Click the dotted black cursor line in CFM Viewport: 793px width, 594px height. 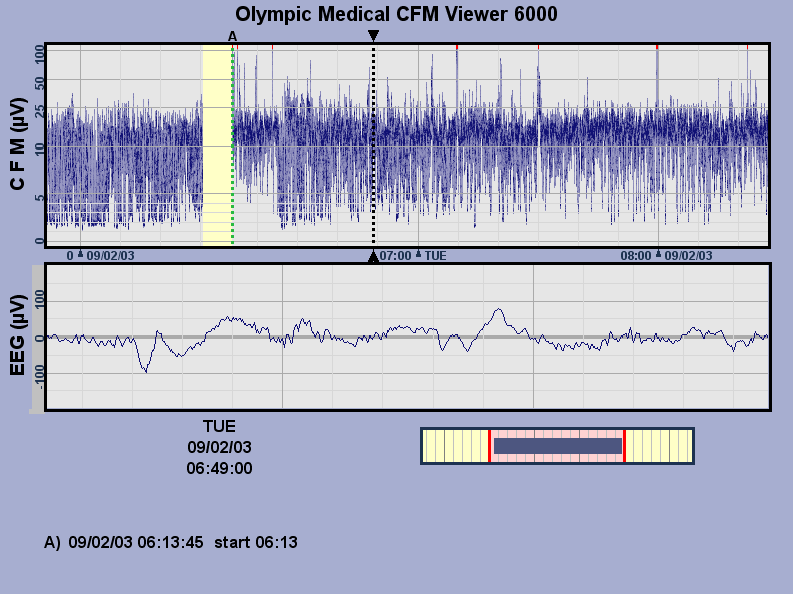pyautogui.click(x=374, y=145)
